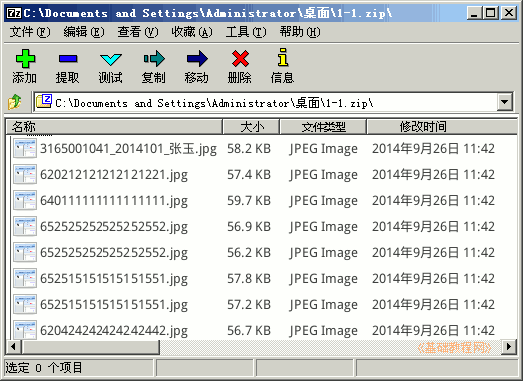
Task: Sort by the 修改时间 column header
Action: point(442,127)
